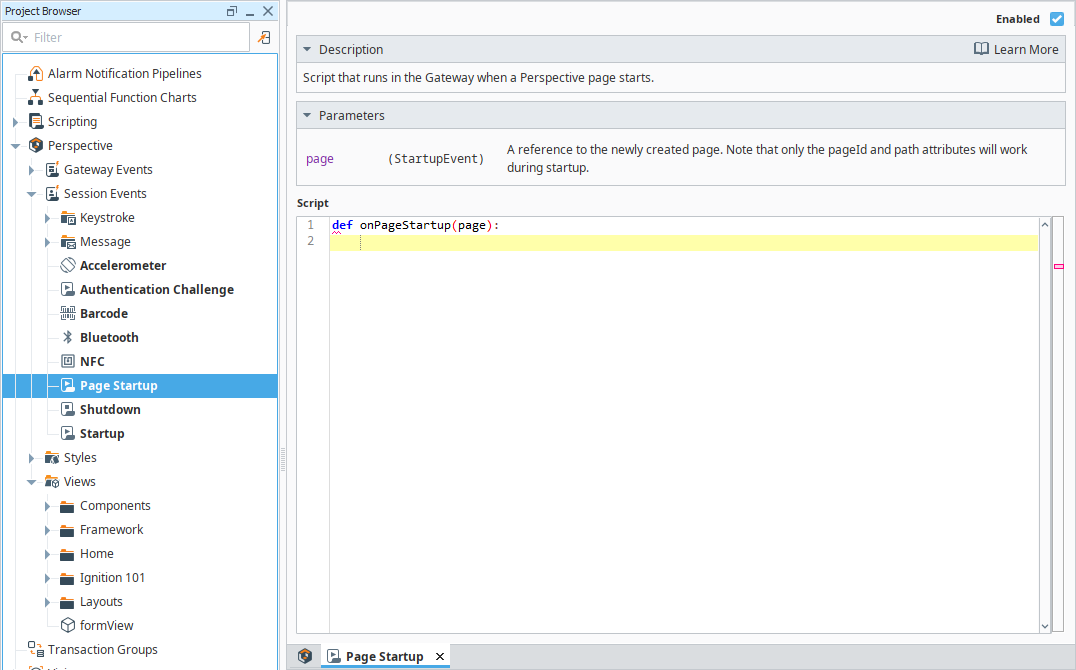Click the Styles folder icon
This screenshot has width=1076, height=670.
pyautogui.click(x=52, y=457)
